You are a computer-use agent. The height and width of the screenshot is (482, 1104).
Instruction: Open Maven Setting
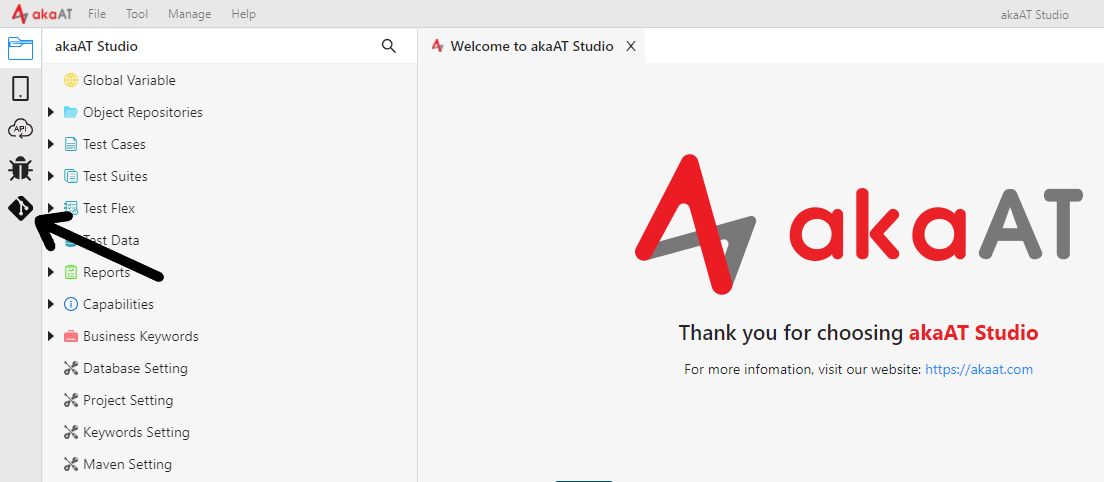click(127, 464)
